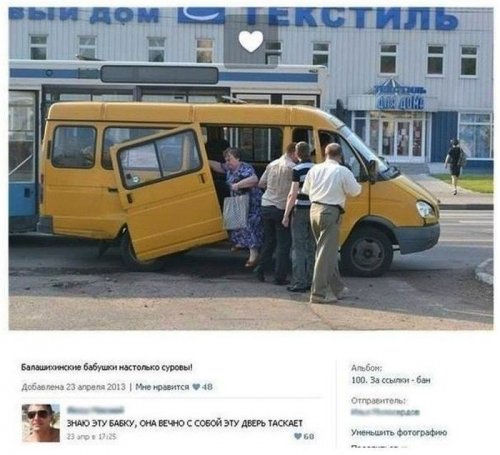Click the 'Добавлена 23 апреля 2013' date text
This screenshot has height=455, width=500.
[73, 387]
